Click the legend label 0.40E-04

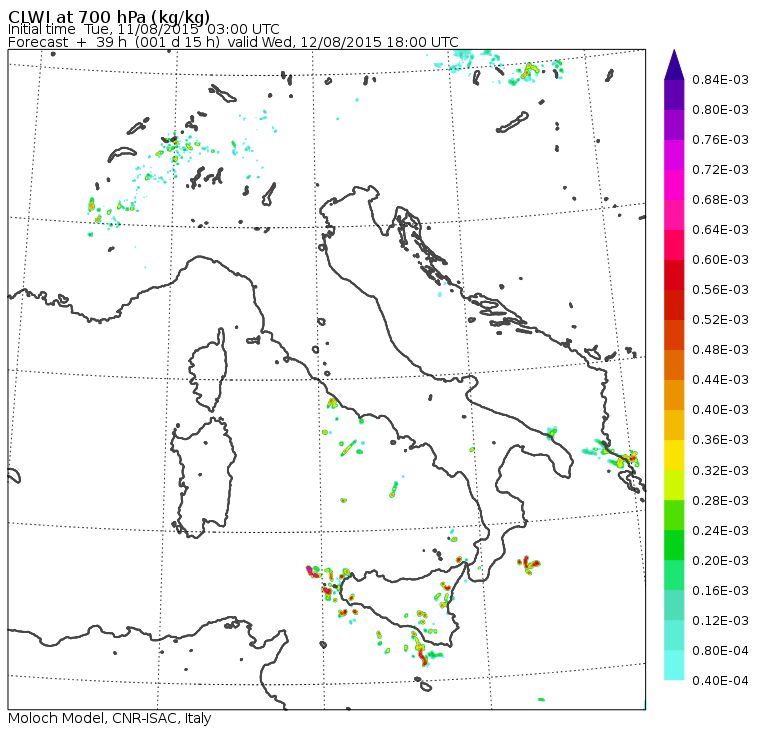coord(720,681)
